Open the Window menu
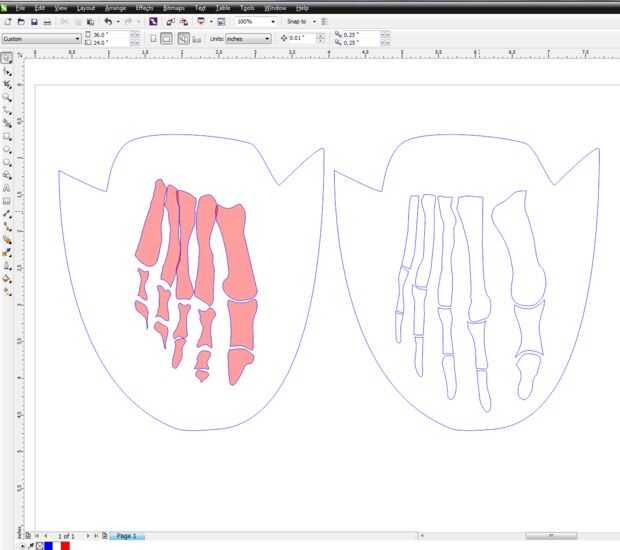 275,8
